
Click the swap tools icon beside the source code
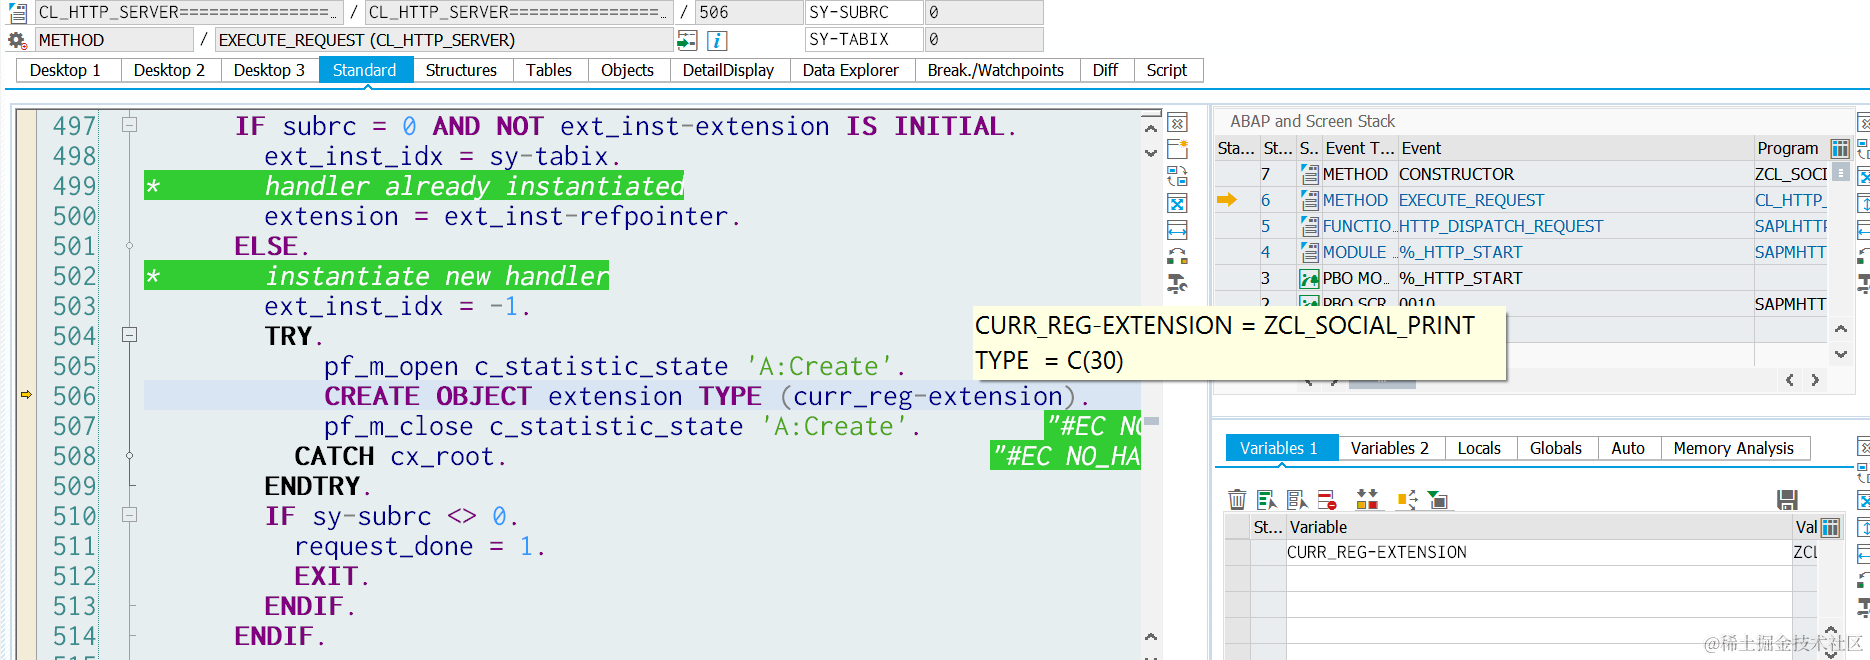[1178, 257]
